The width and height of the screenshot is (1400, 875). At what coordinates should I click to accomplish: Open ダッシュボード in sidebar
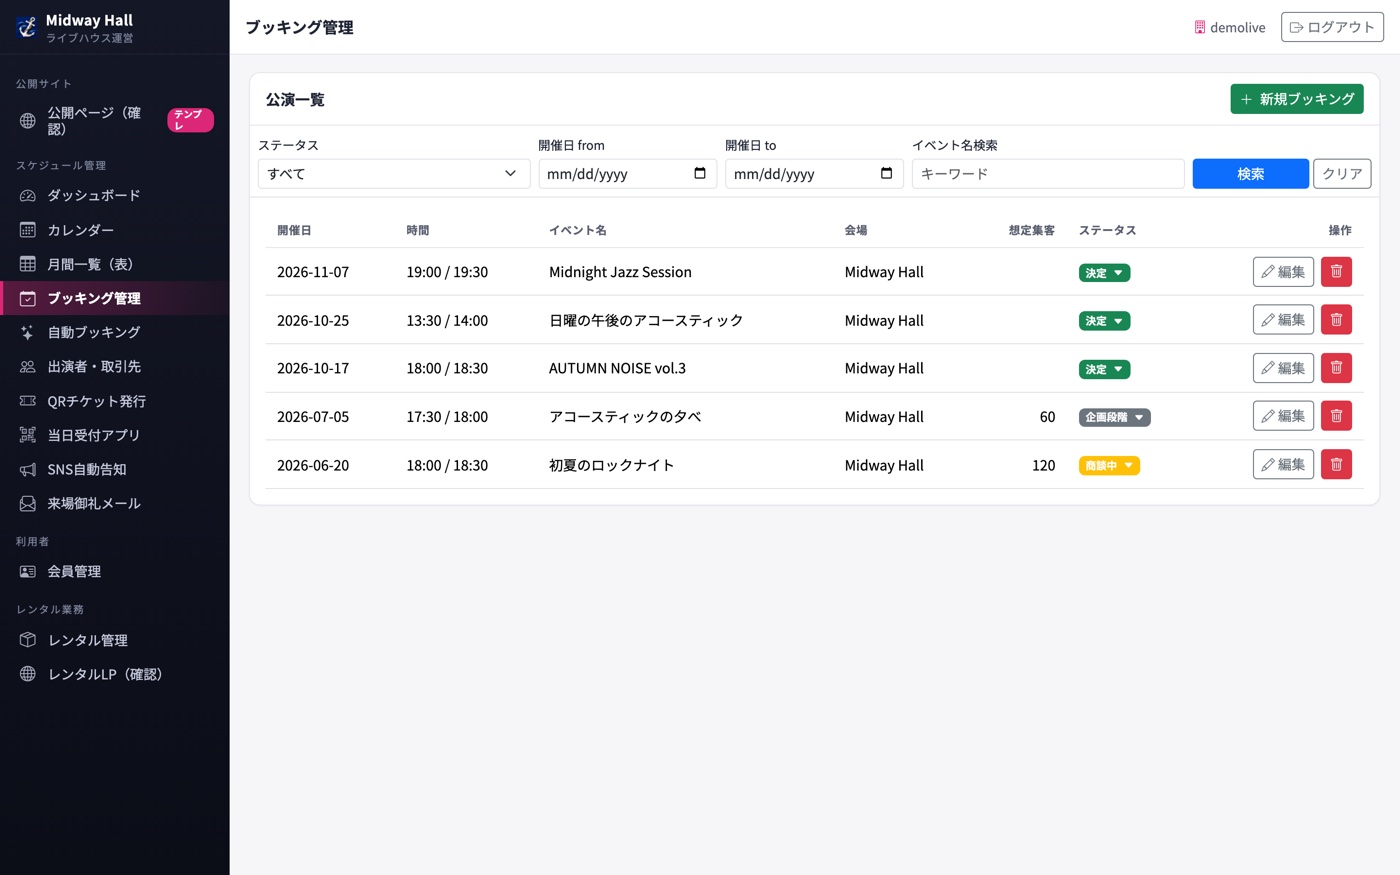(115, 196)
